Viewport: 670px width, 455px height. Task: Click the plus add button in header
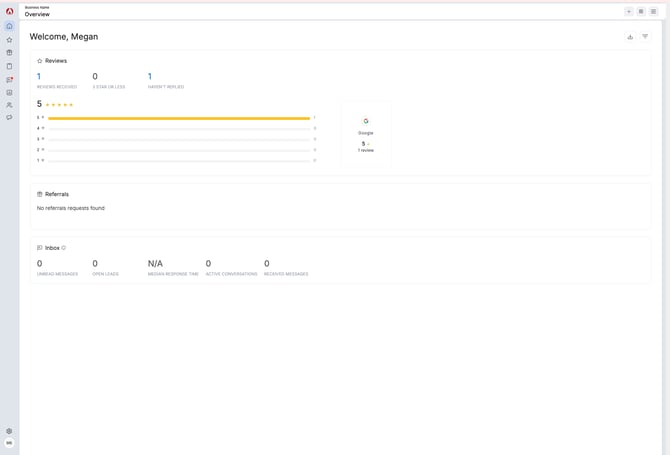coord(629,12)
